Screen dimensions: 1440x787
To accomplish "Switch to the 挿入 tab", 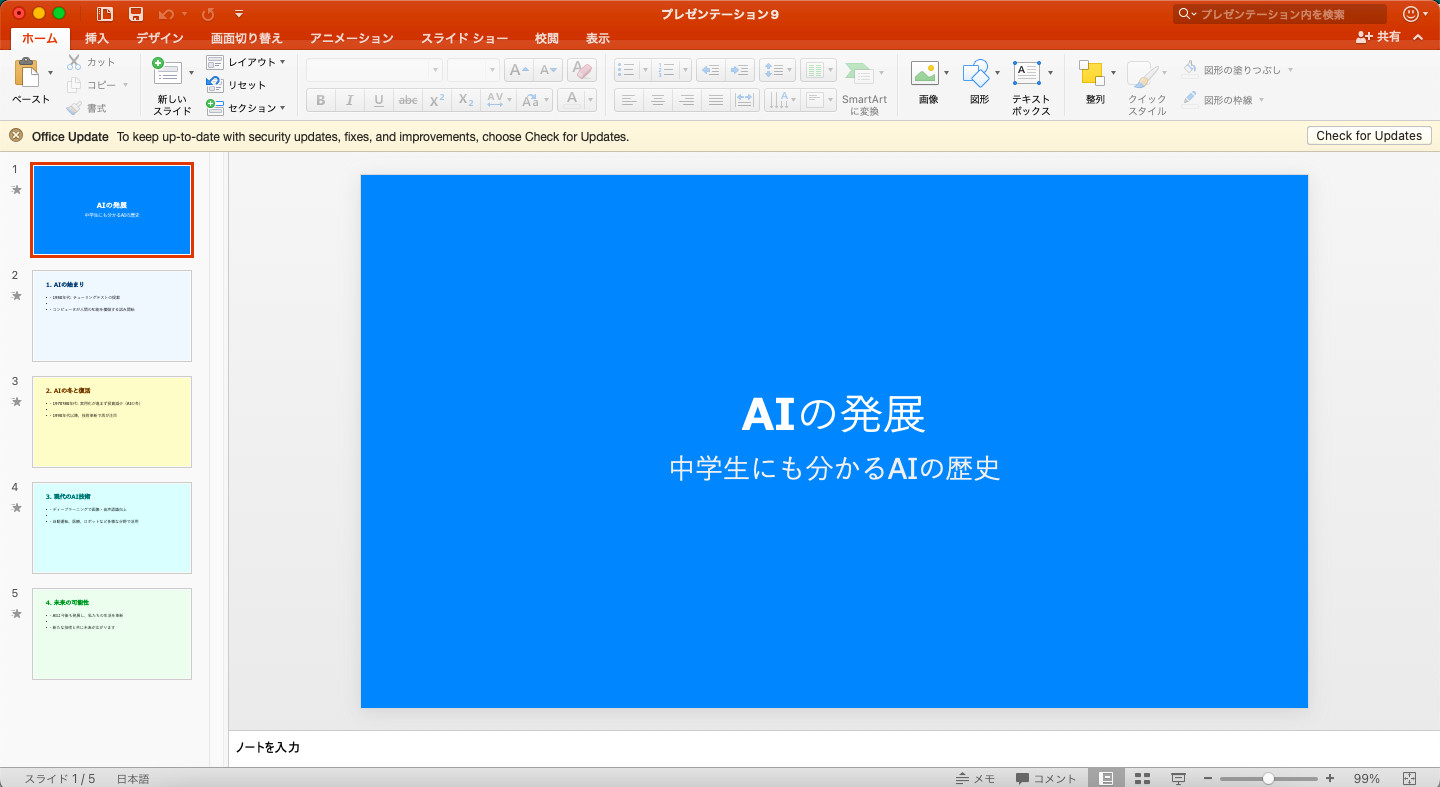I will point(97,38).
